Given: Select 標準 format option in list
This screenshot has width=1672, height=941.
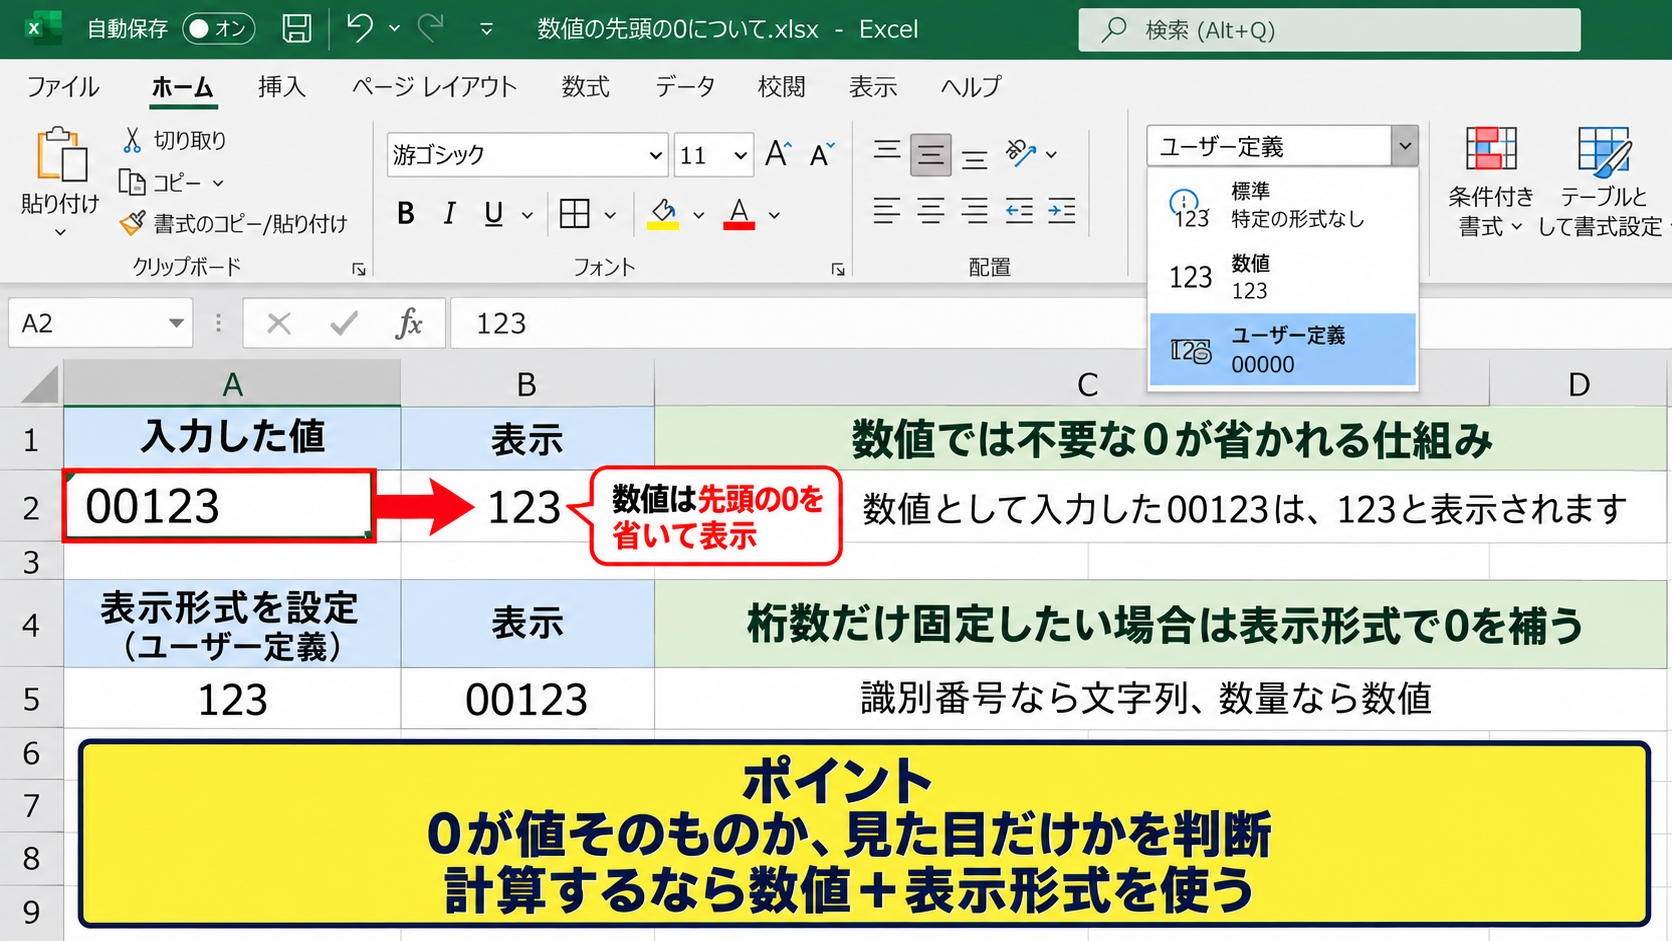Looking at the screenshot, I should coord(1283,204).
